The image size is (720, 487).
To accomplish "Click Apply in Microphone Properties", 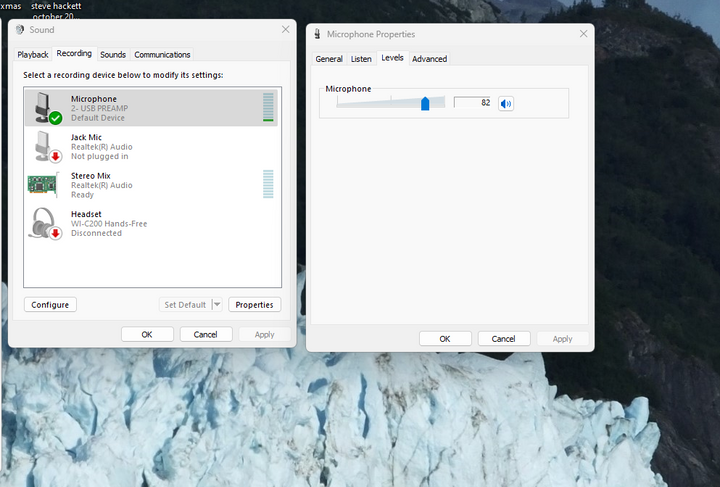I will coord(562,339).
